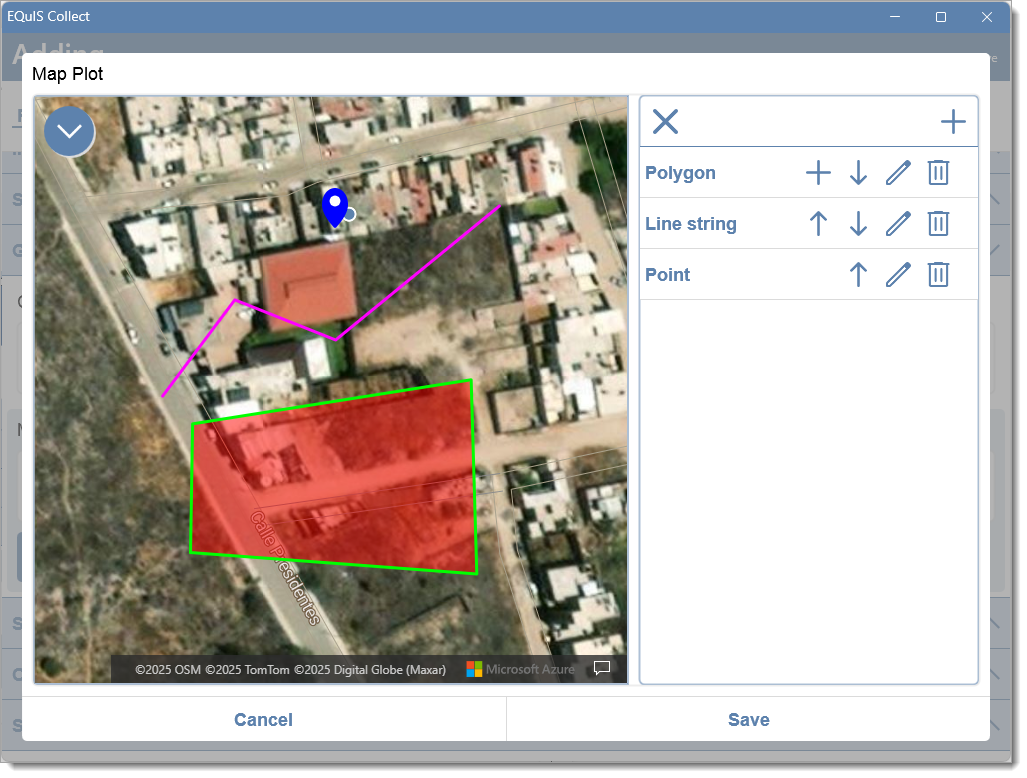This screenshot has height=778, width=1027.
Task: Click the Calle Presidentes street label
Action: click(x=286, y=568)
